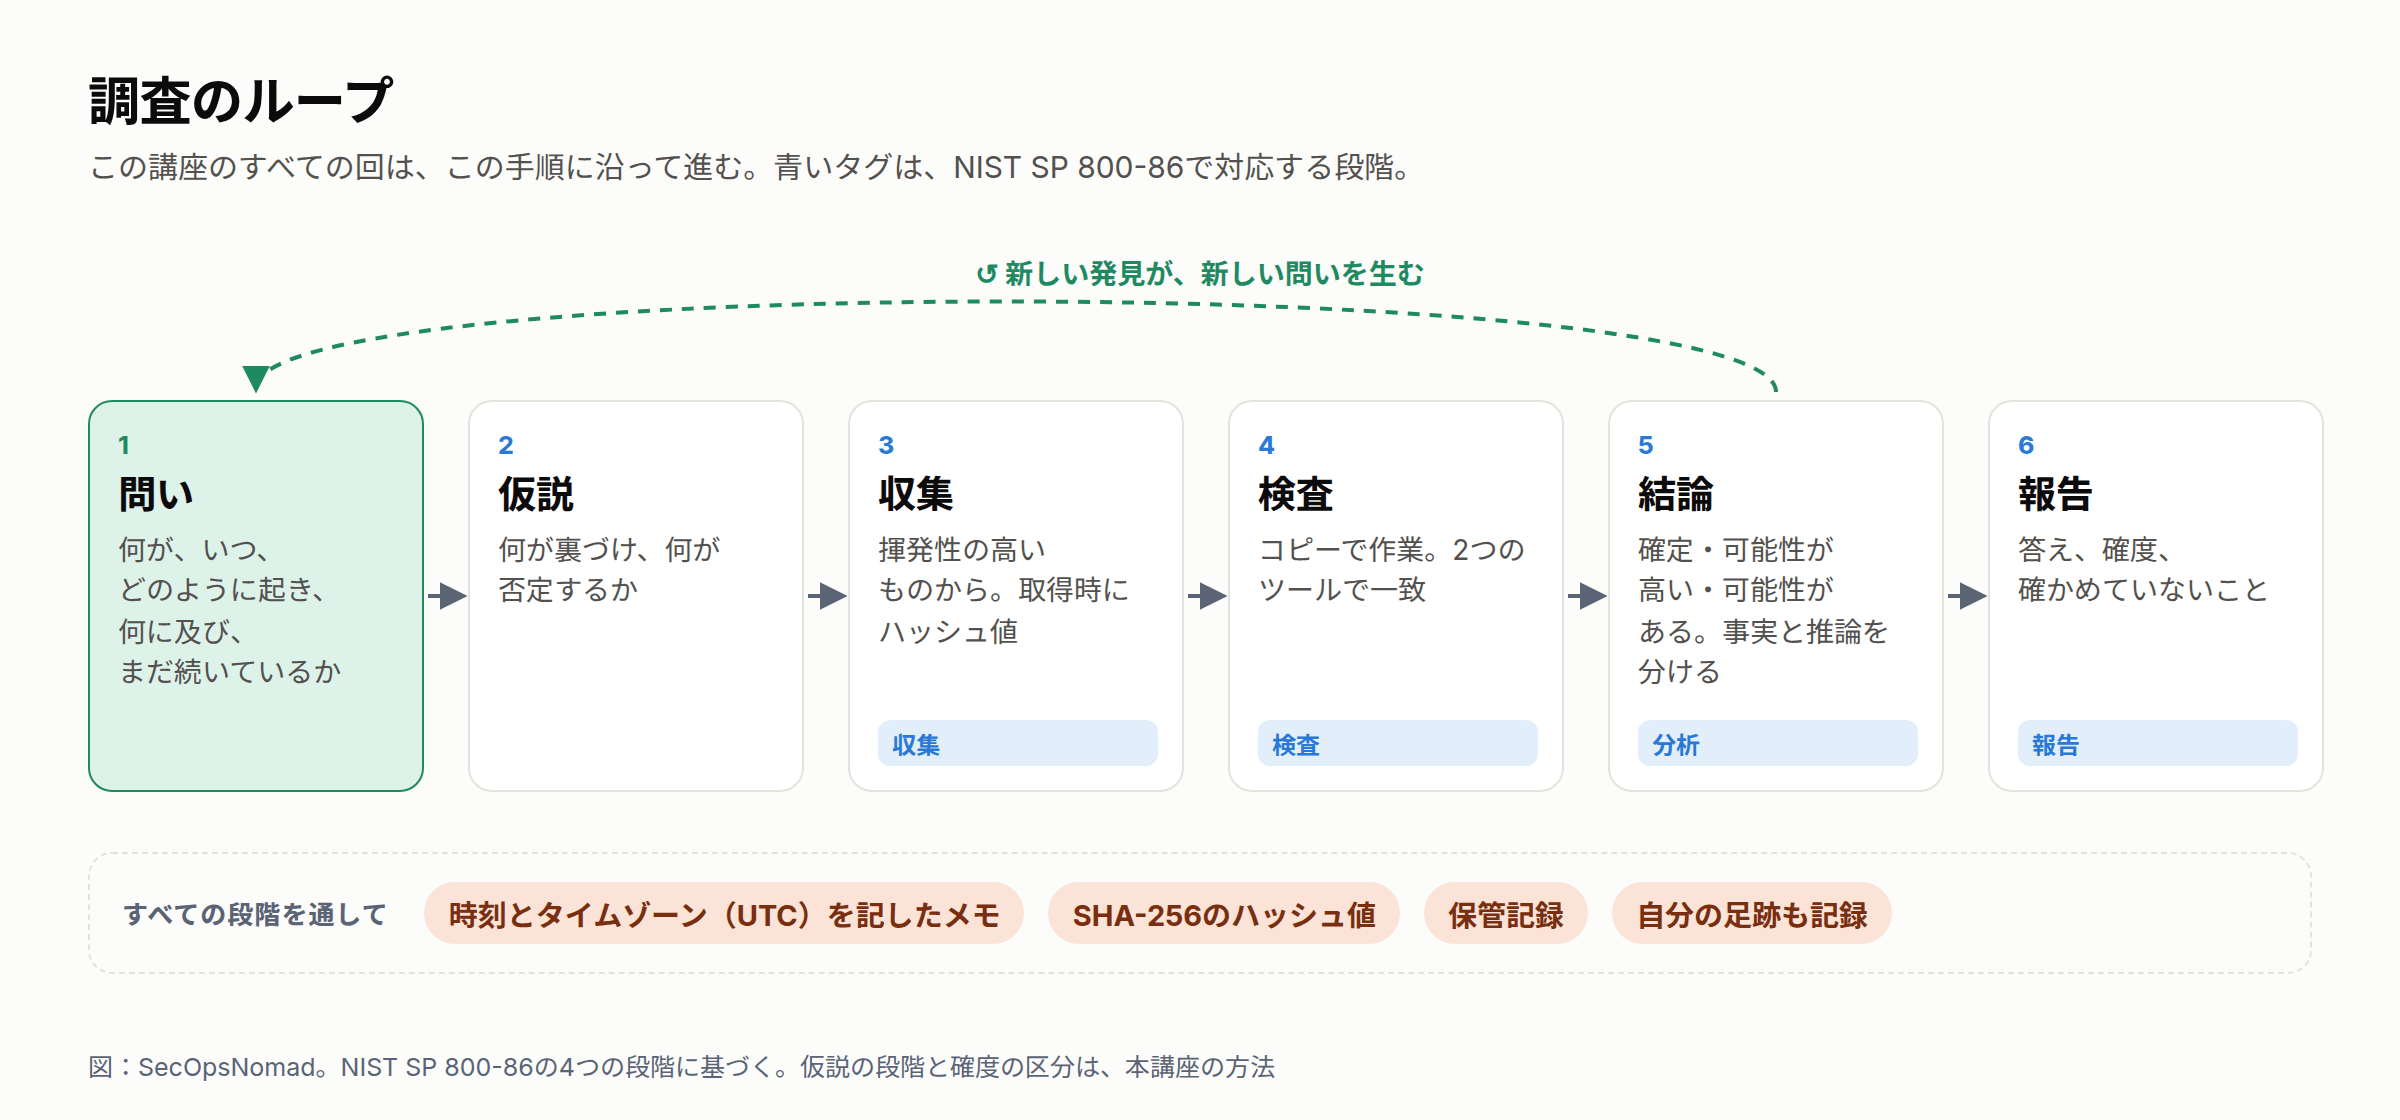Click the 自分の足跡も記録 pill
This screenshot has width=2400, height=1120.
click(x=1752, y=914)
